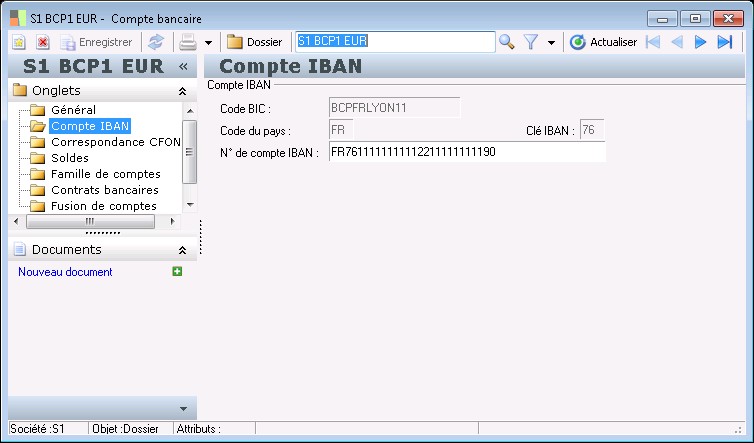Close the Compte bancaire window

pos(729,19)
